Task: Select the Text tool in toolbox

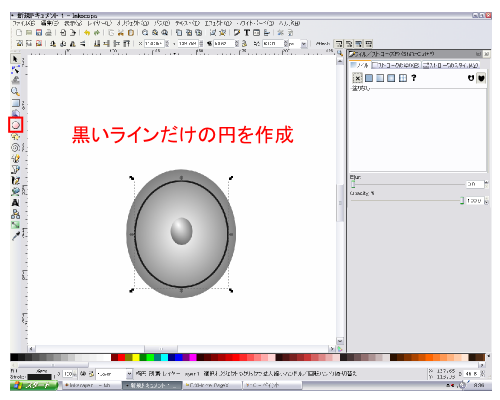Action: coord(15,203)
